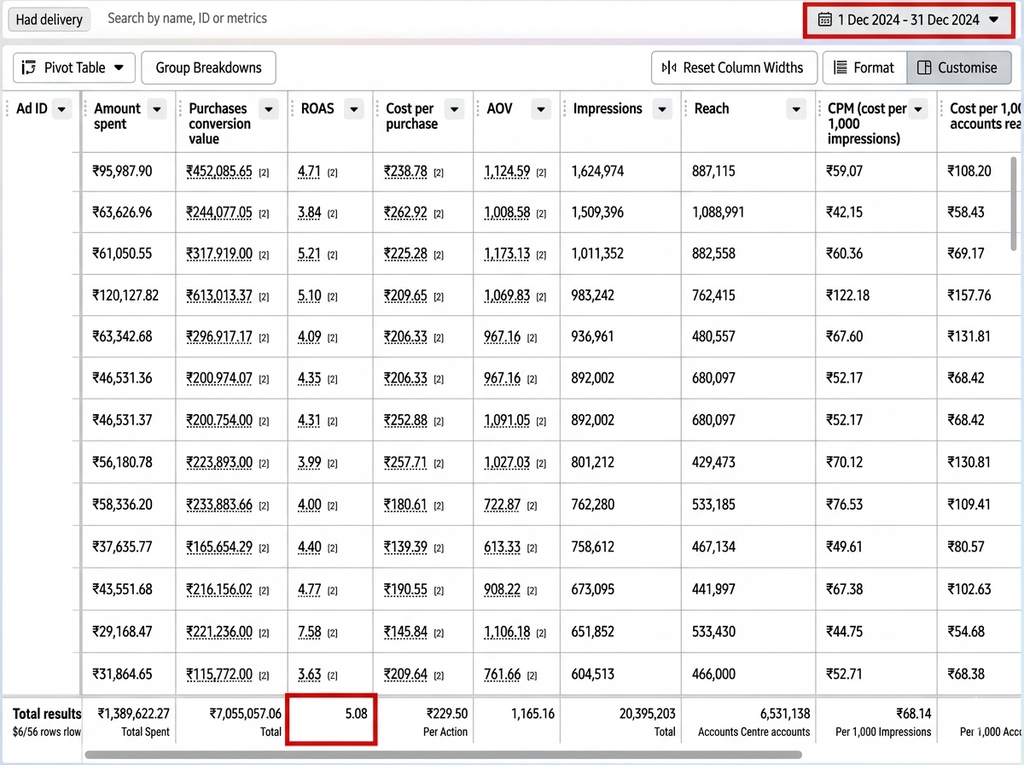
Task: Select total spent ₹1,389,622.27
Action: (133, 713)
